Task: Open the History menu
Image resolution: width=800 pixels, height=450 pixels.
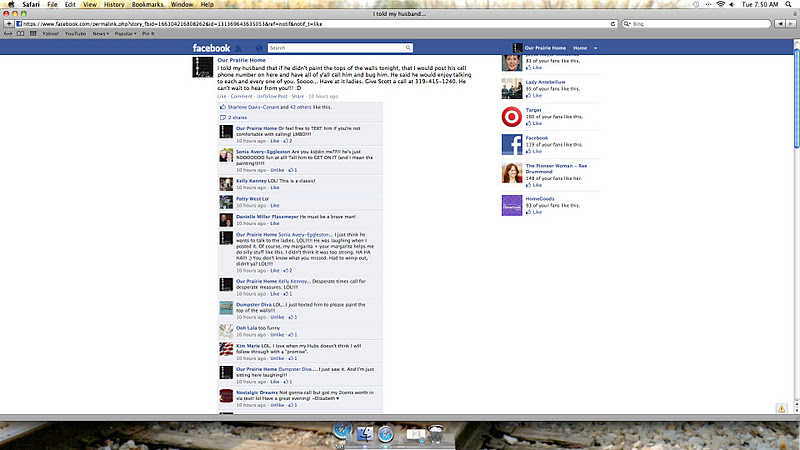Action: [x=114, y=4]
